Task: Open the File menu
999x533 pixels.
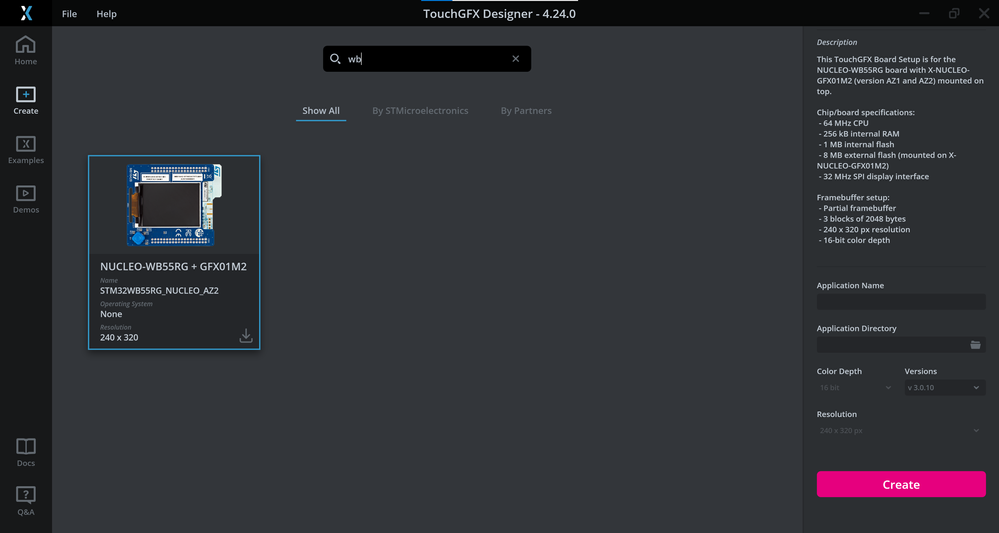Action: [69, 13]
